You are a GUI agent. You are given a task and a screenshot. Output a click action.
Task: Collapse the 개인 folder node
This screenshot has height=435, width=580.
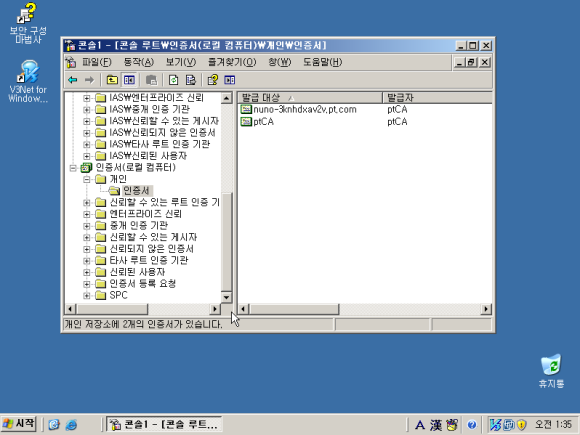tap(87, 179)
